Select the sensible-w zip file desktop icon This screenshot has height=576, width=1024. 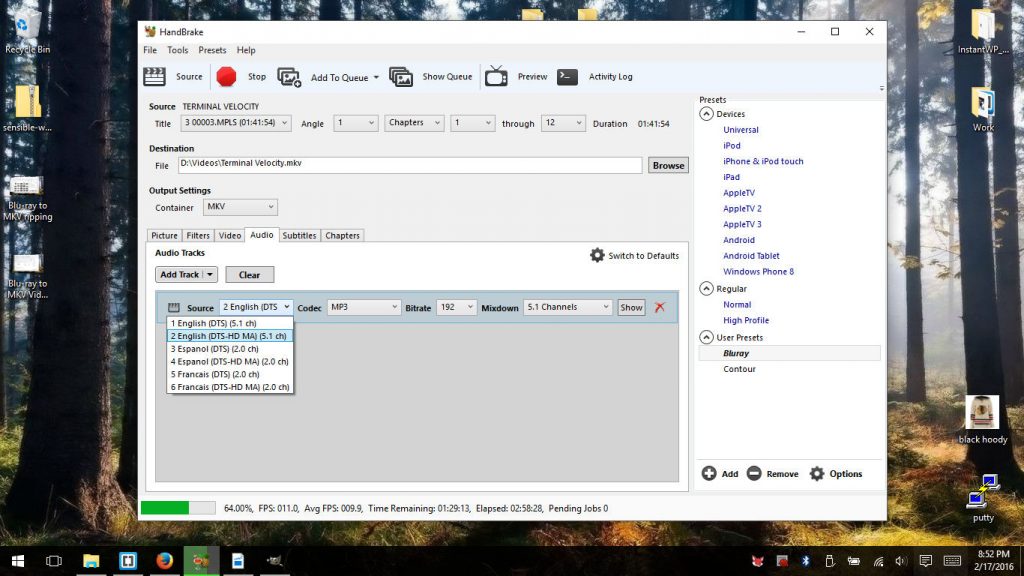(x=27, y=108)
